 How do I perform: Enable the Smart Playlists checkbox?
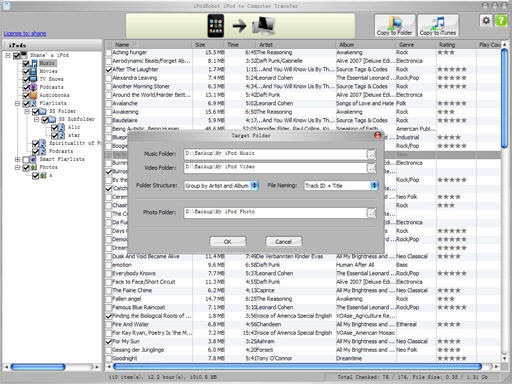[26, 159]
